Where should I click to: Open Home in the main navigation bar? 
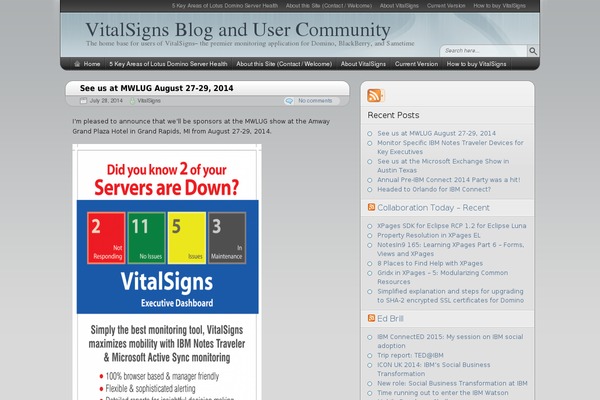click(92, 64)
